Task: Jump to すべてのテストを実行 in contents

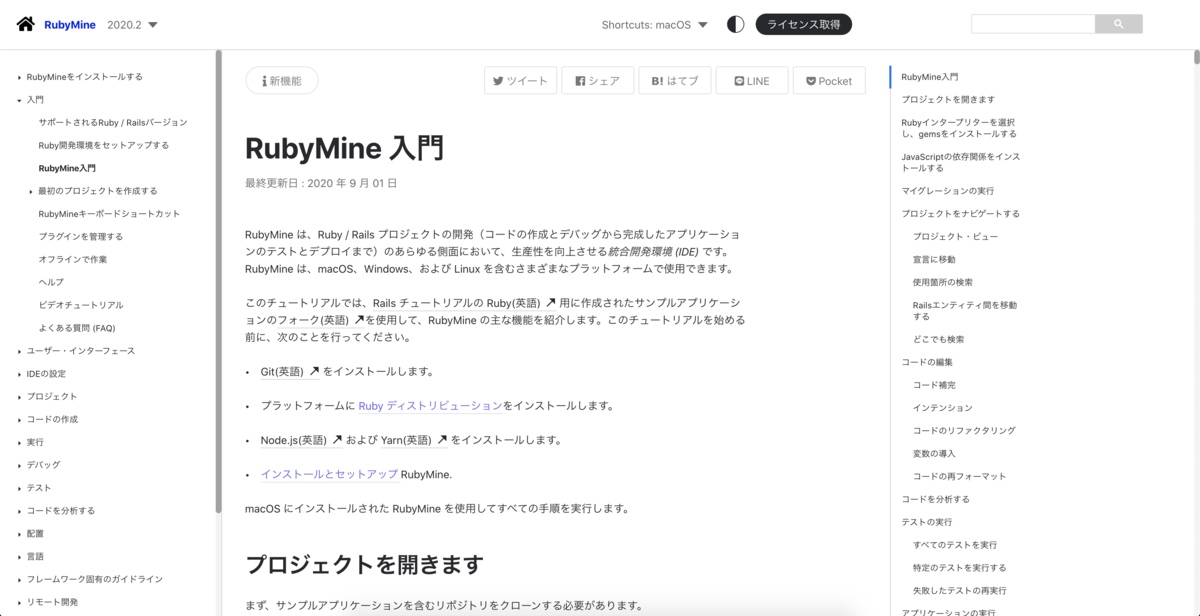Action: [955, 545]
